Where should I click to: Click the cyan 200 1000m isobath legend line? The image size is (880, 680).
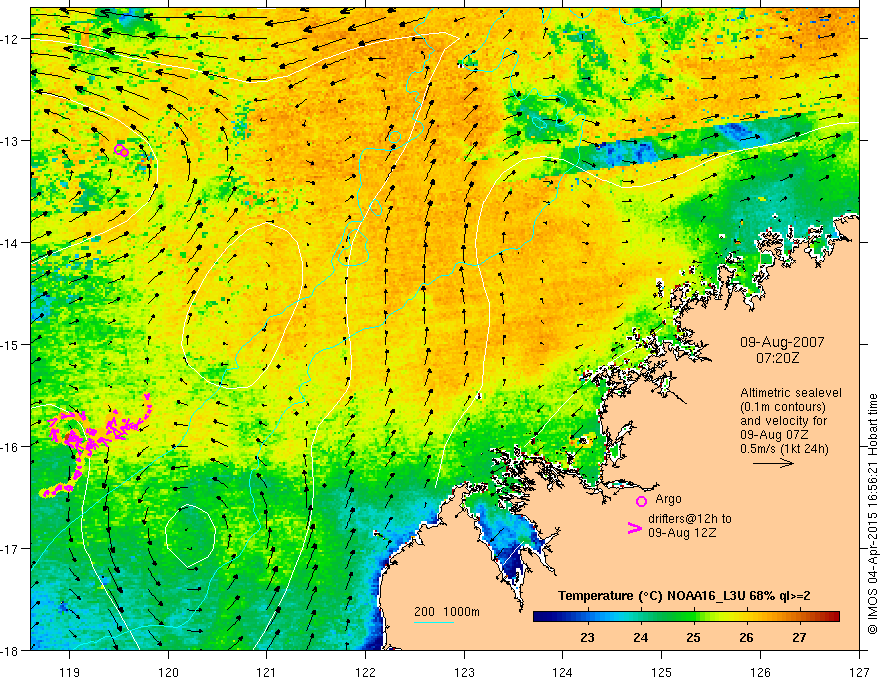(x=433, y=622)
